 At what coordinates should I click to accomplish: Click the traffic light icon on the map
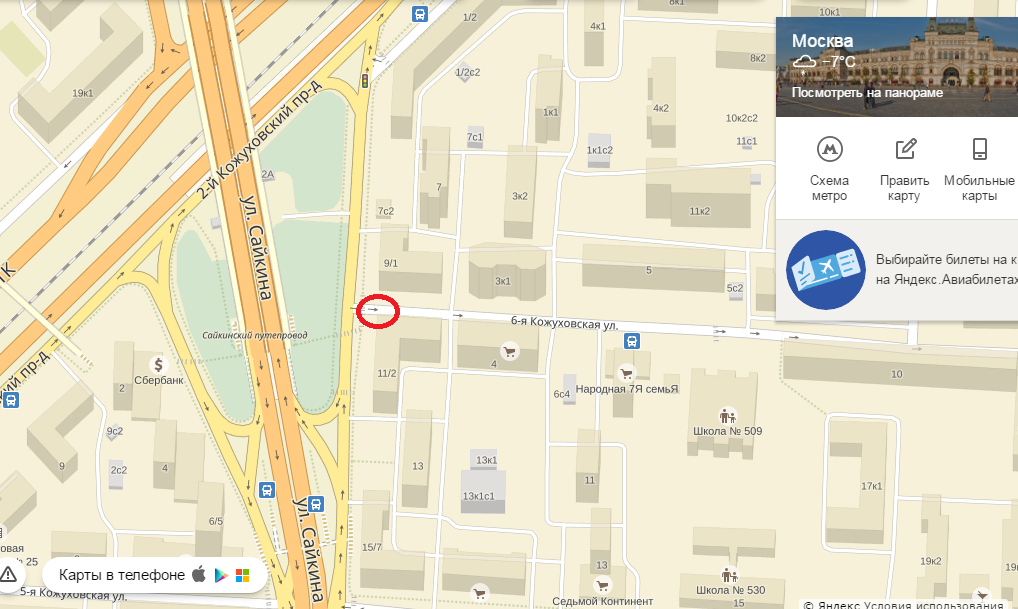(365, 81)
